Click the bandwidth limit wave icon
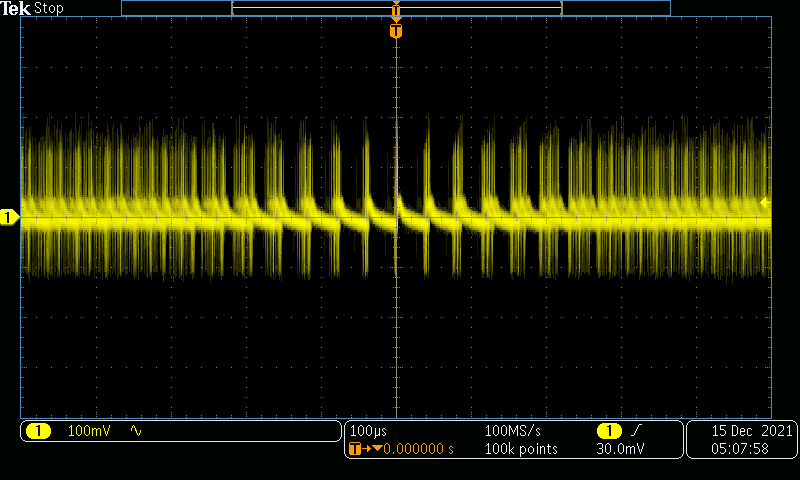This screenshot has width=800, height=480. 136,431
